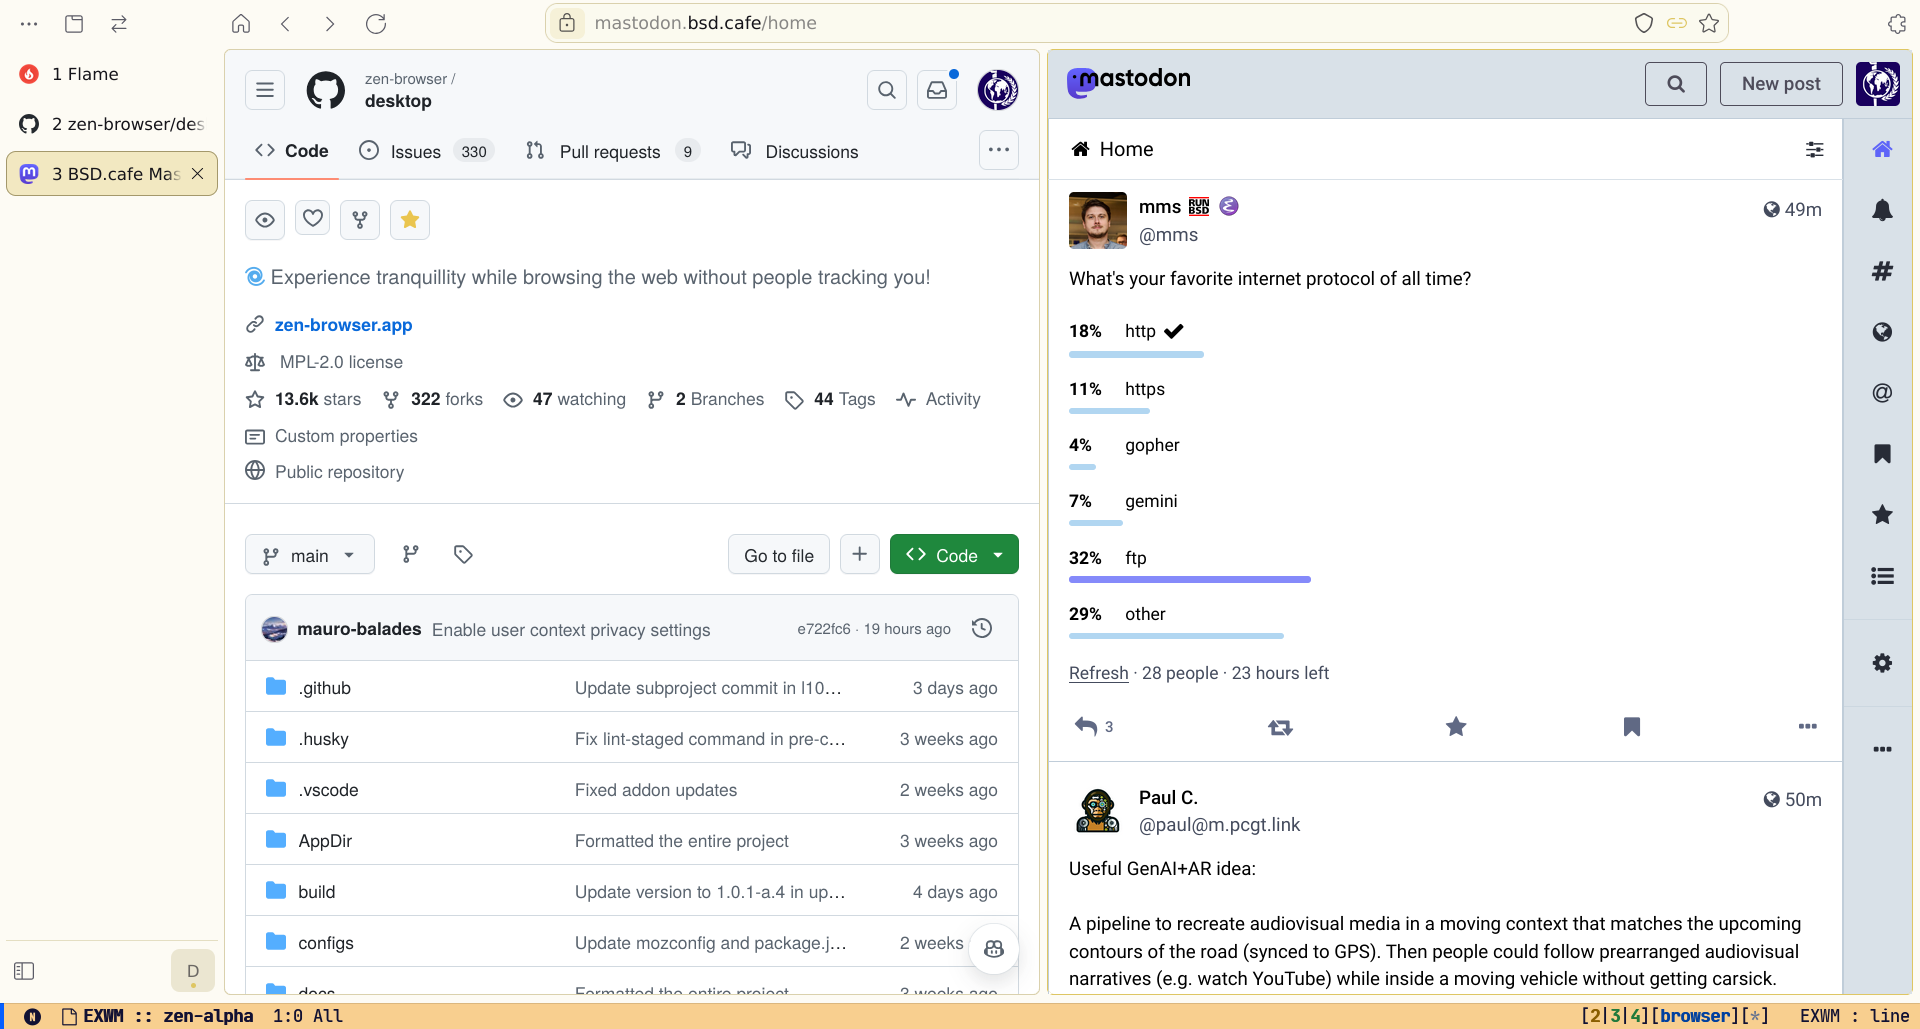The height and width of the screenshot is (1029, 1920).
Task: Open Mastodon hashtag explore icon
Action: coord(1882,271)
